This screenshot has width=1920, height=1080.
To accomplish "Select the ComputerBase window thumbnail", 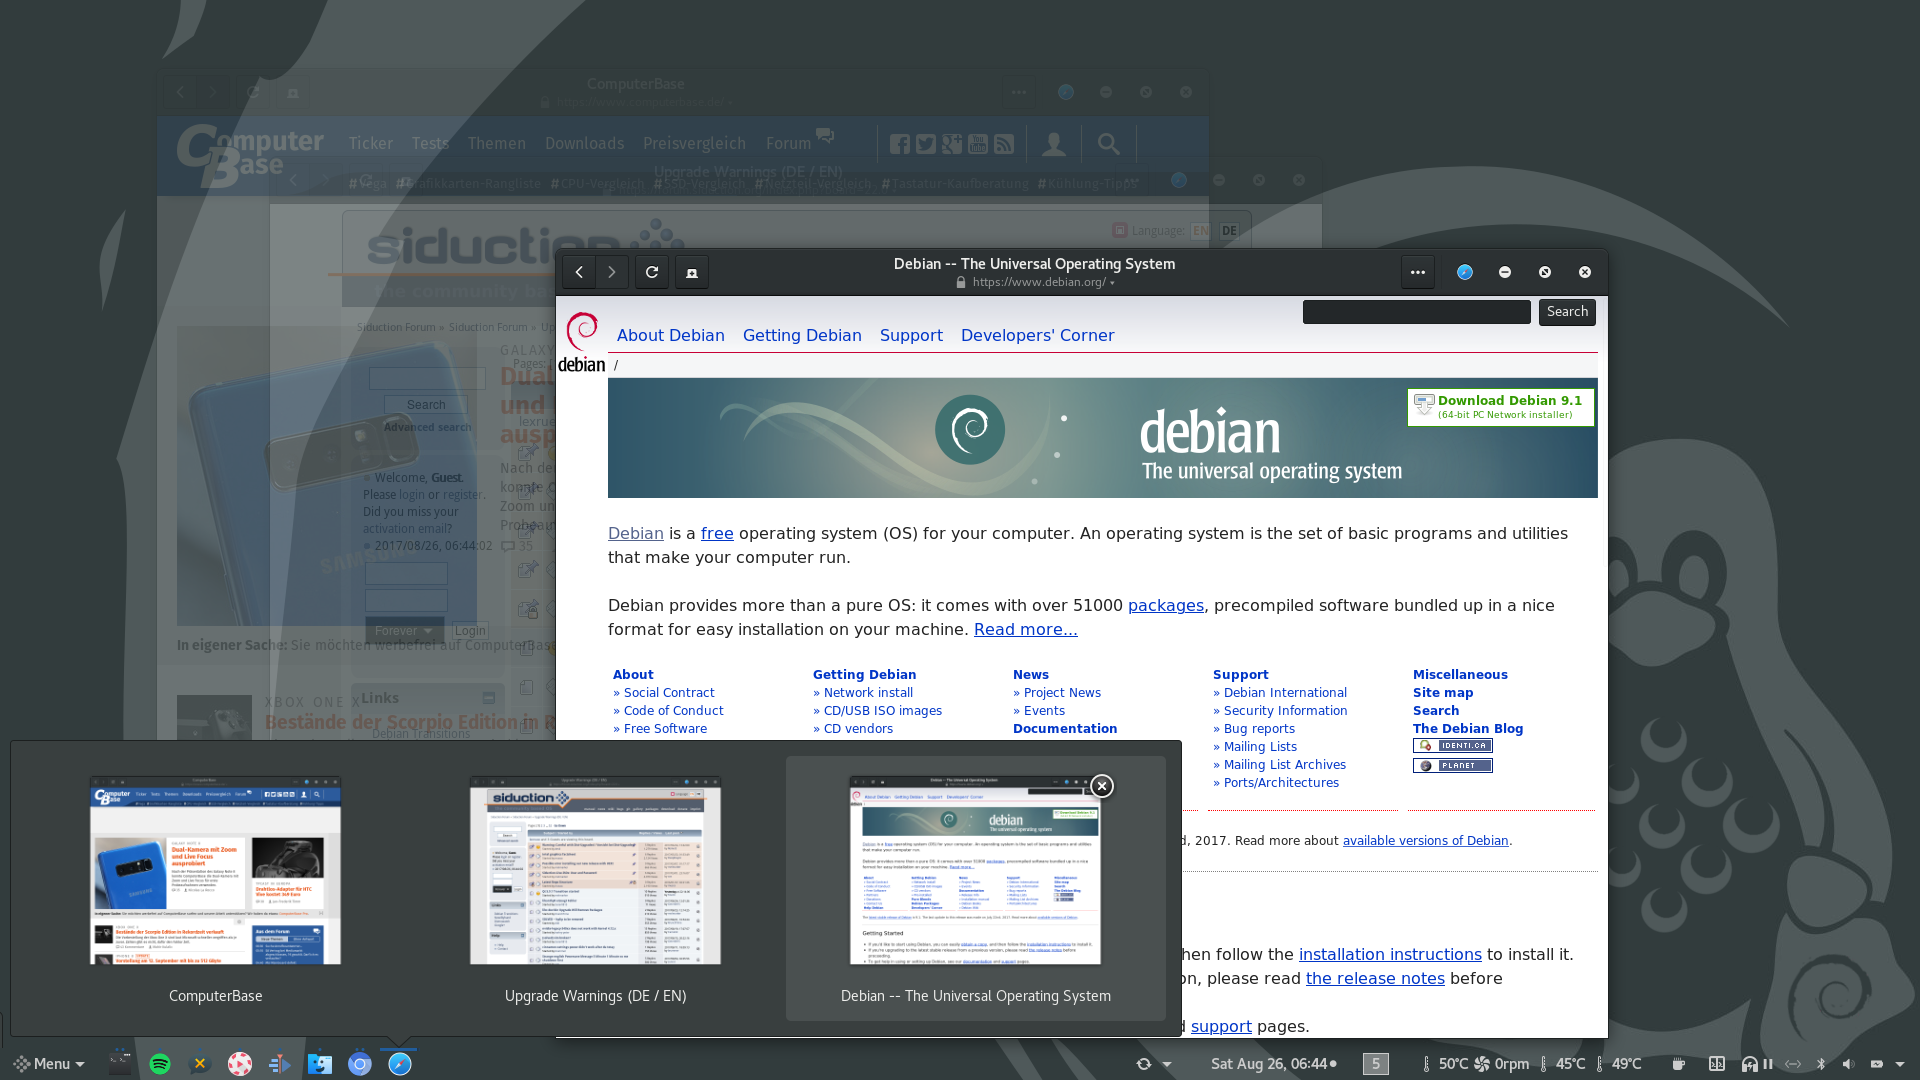I will (x=215, y=870).
